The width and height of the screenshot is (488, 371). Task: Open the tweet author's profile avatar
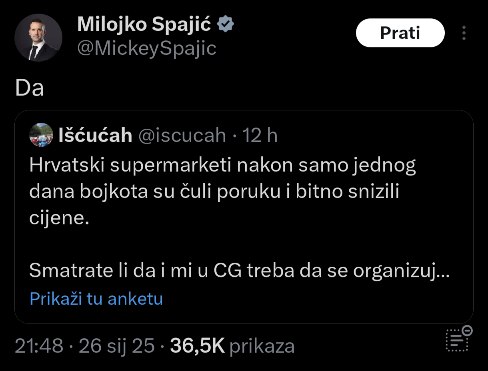click(x=38, y=38)
